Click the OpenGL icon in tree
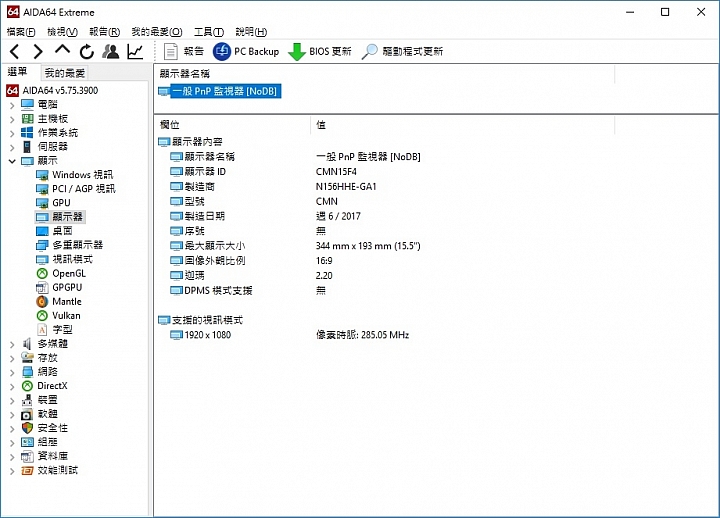The height and width of the screenshot is (518, 720). click(x=42, y=273)
